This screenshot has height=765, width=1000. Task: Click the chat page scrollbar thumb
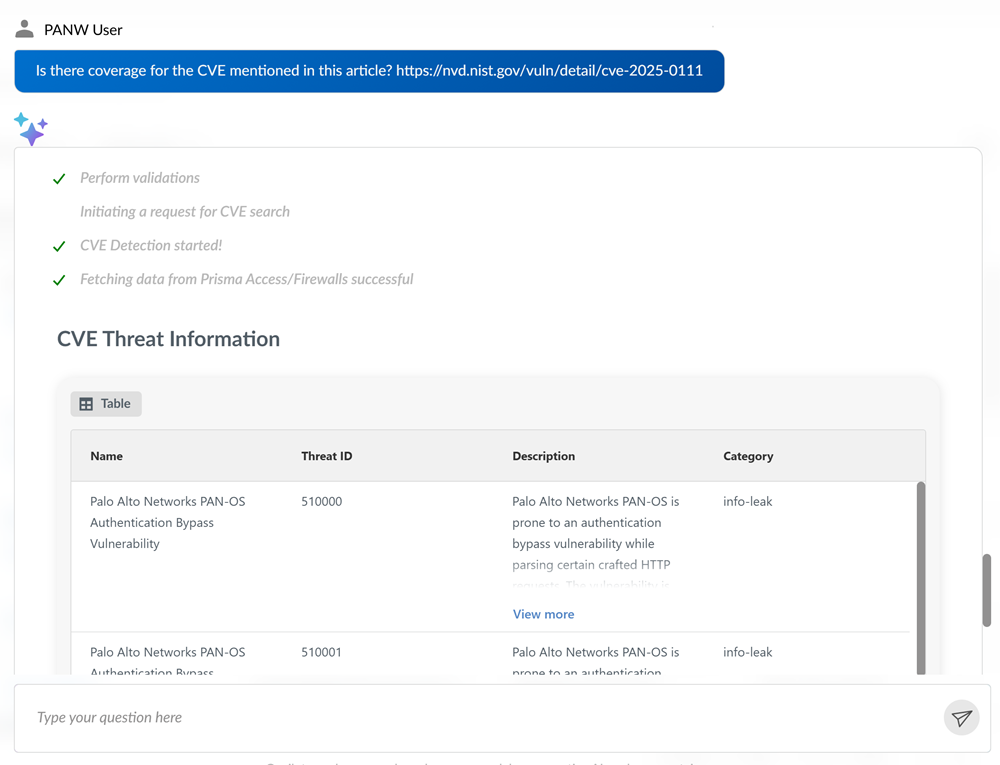pyautogui.click(x=987, y=590)
